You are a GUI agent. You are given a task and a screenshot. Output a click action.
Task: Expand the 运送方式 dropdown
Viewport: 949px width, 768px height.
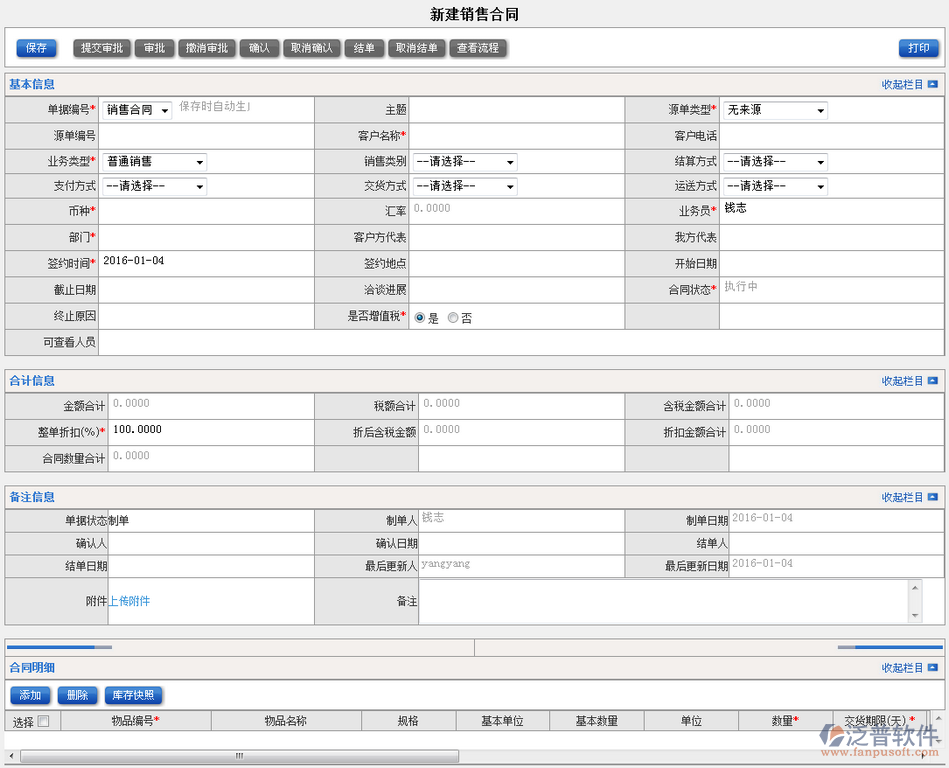click(x=775, y=186)
